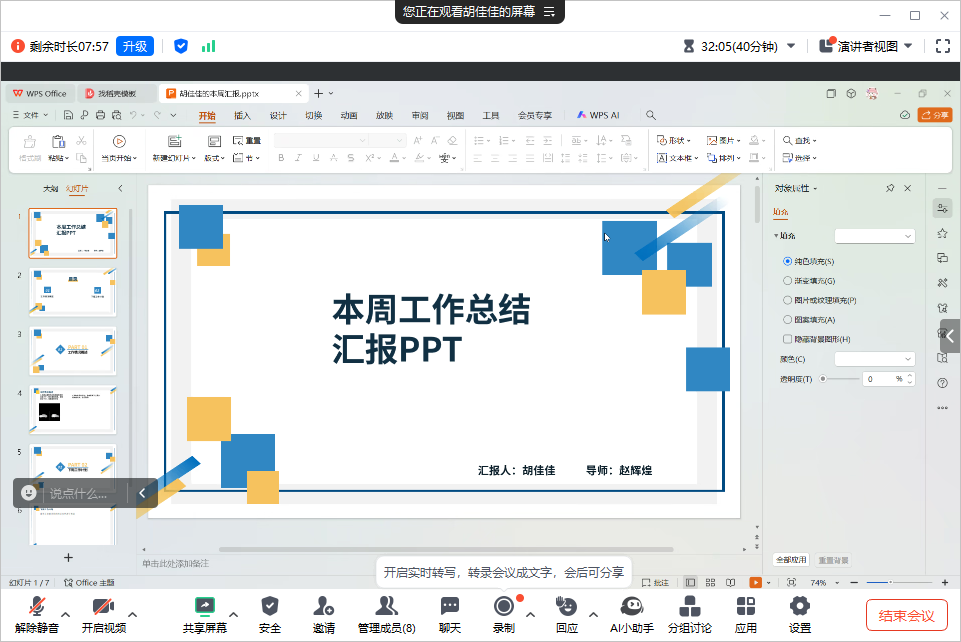Click the orange slideshow play button in status bar
The height and width of the screenshot is (642, 961).
(x=755, y=583)
